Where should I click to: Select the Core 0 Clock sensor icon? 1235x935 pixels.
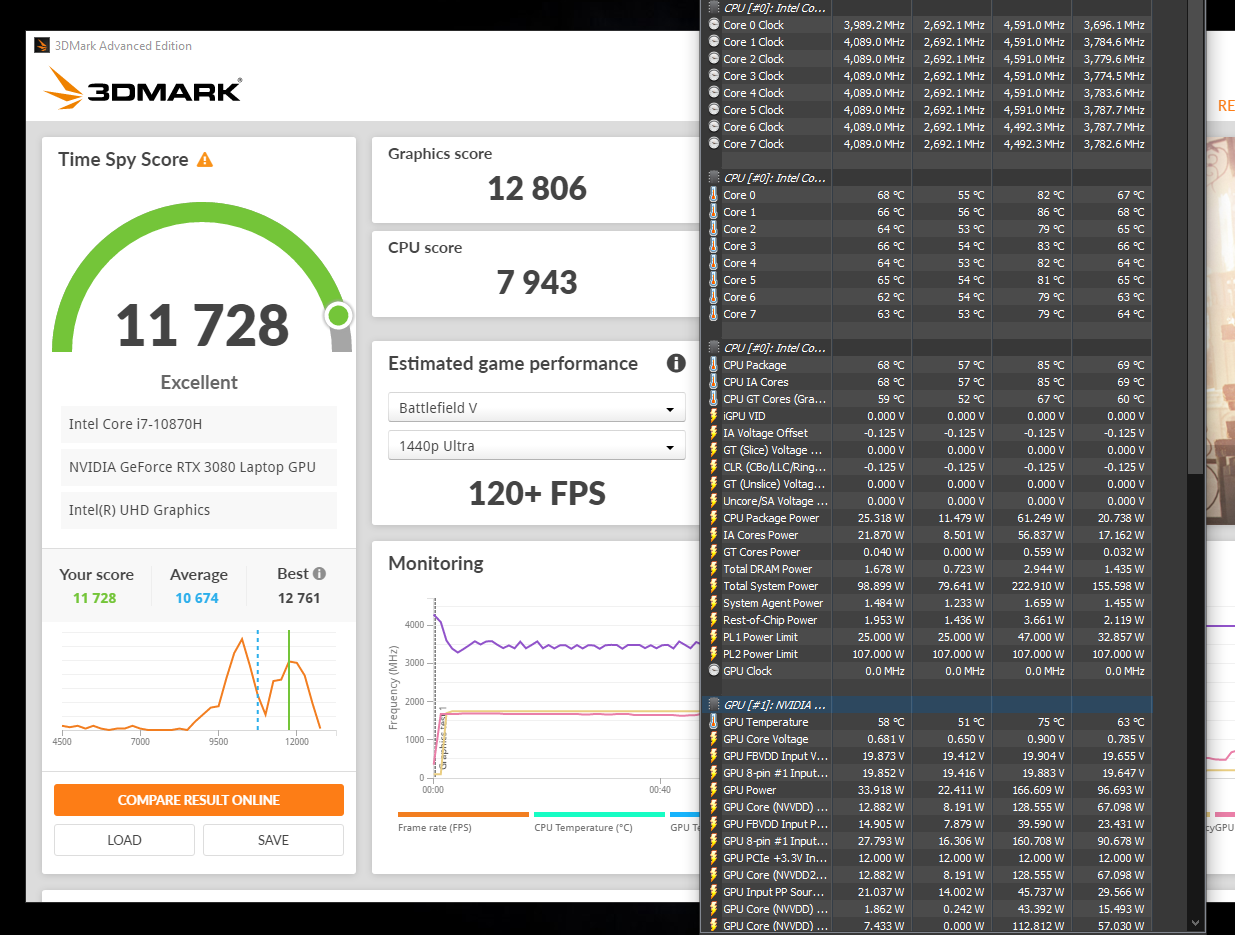click(713, 25)
